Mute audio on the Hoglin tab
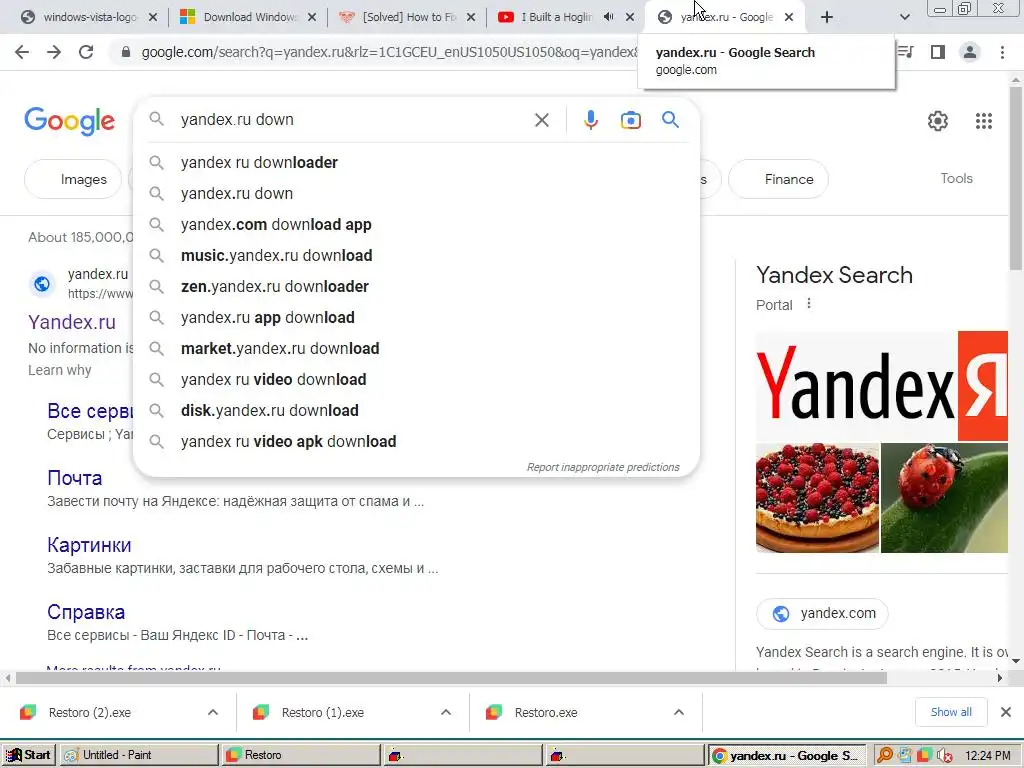 (609, 17)
